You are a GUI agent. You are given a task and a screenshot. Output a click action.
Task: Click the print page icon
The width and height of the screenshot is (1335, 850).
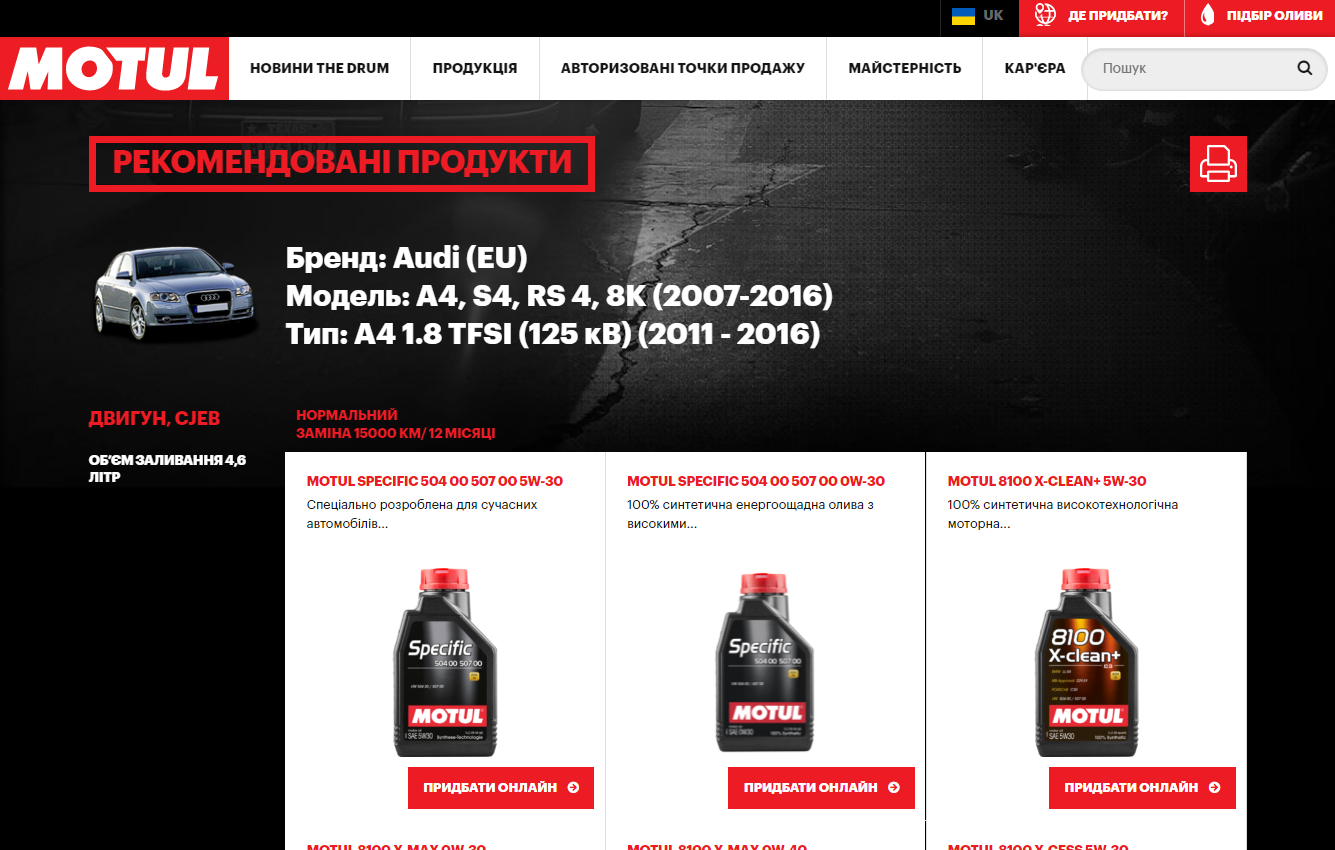(1218, 163)
